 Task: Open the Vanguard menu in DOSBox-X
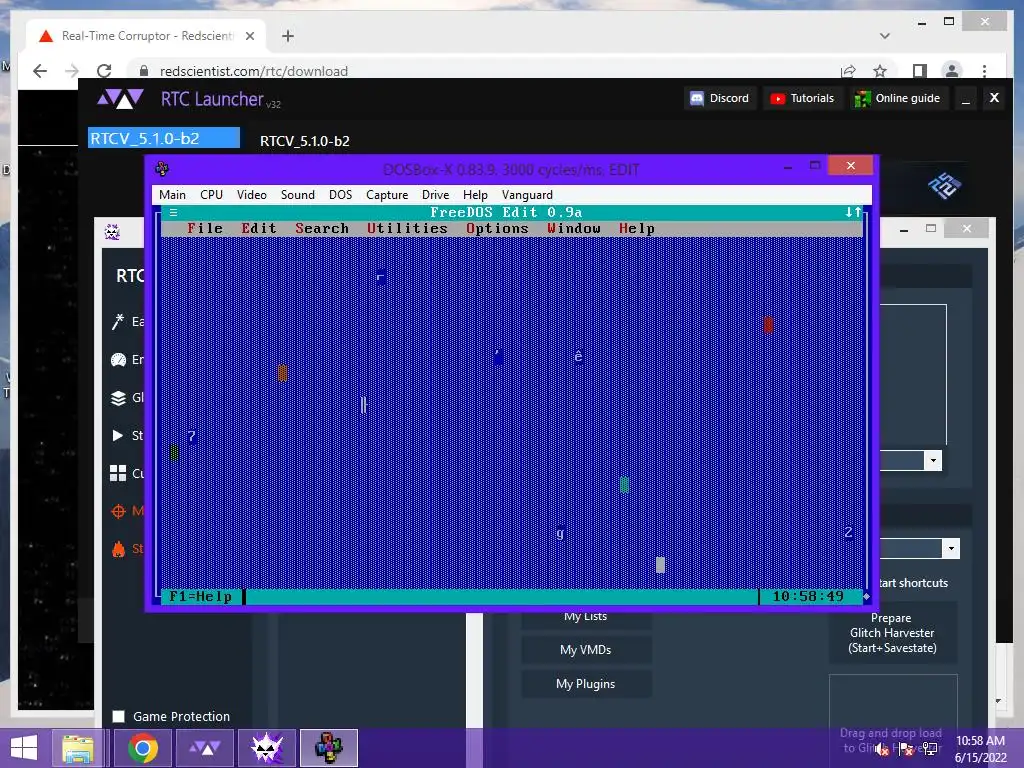527,195
